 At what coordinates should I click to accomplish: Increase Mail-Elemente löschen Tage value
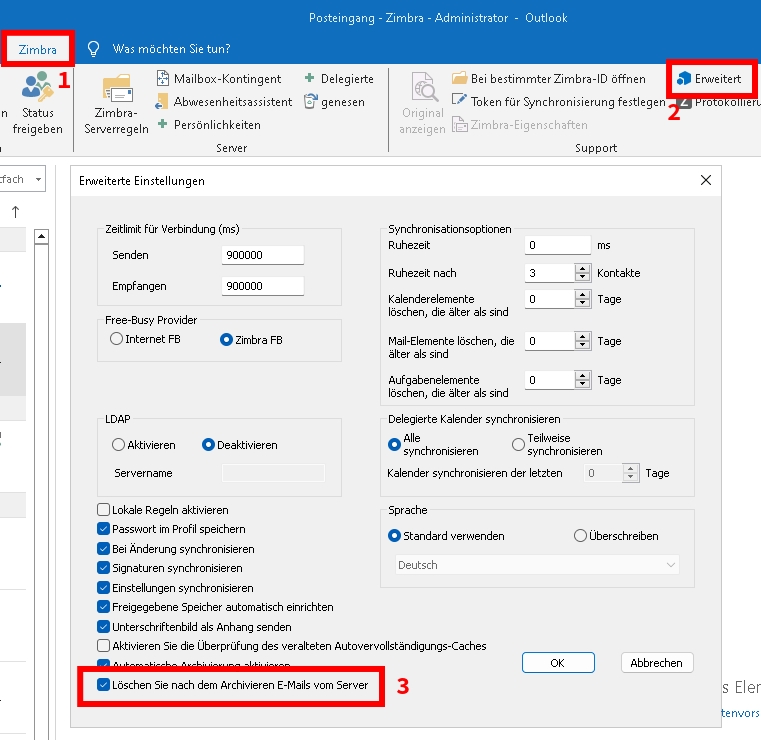click(582, 337)
